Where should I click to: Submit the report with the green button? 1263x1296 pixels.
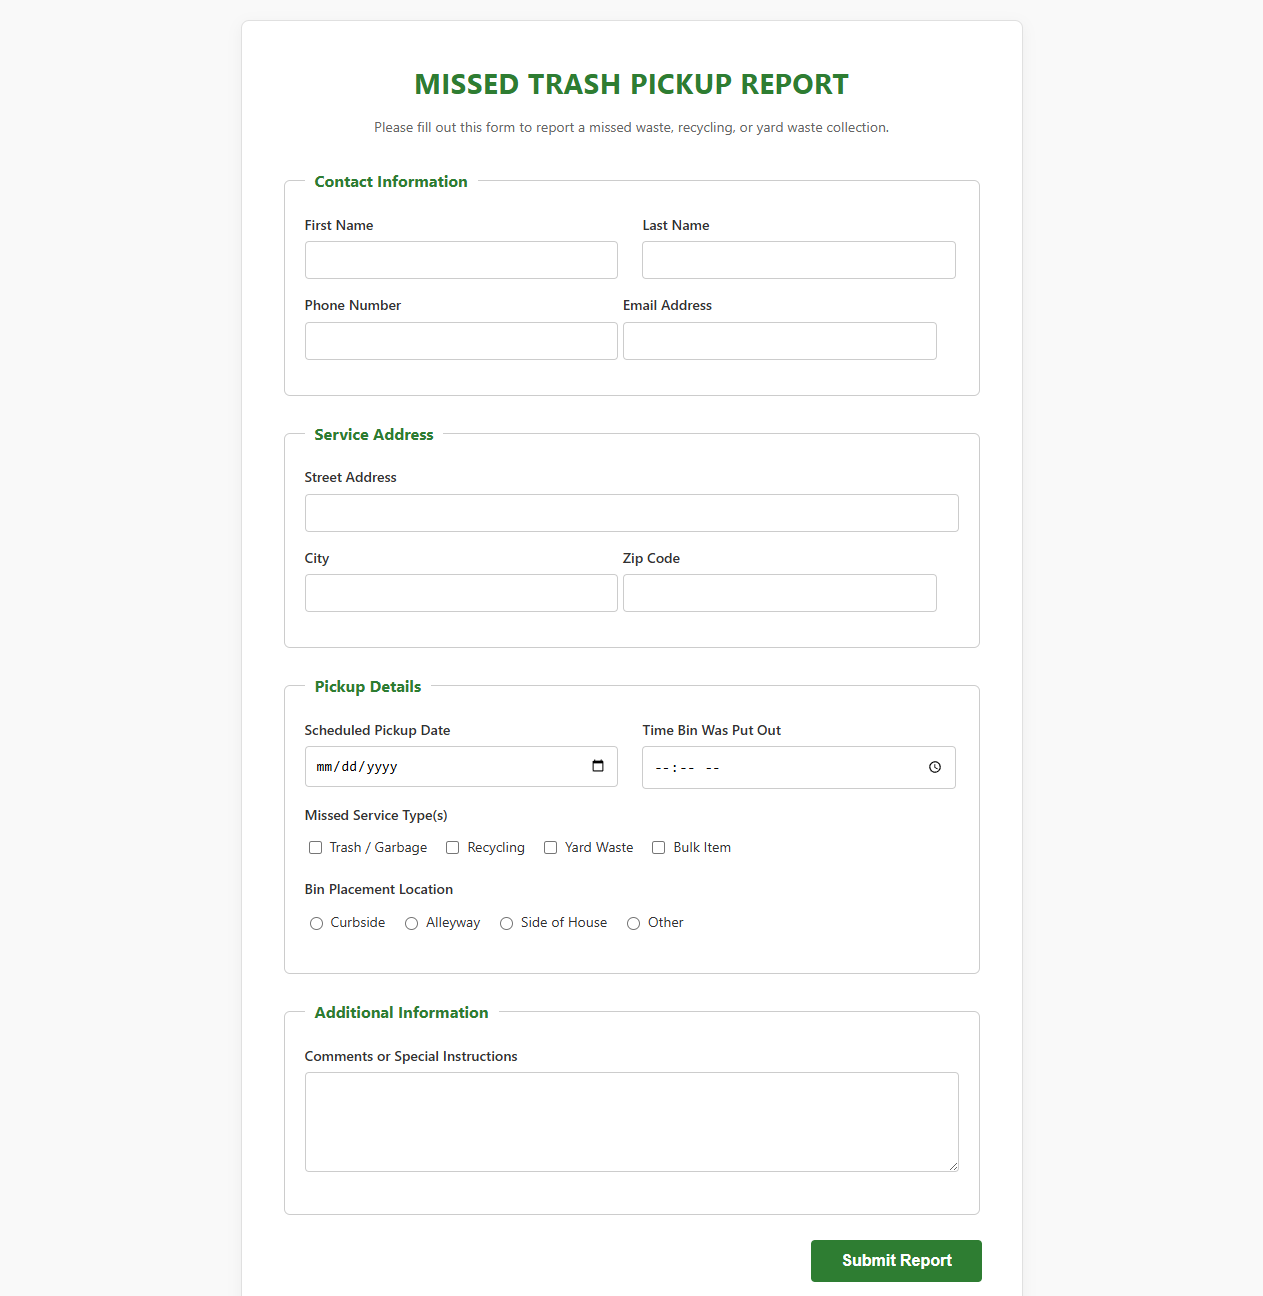(896, 1260)
